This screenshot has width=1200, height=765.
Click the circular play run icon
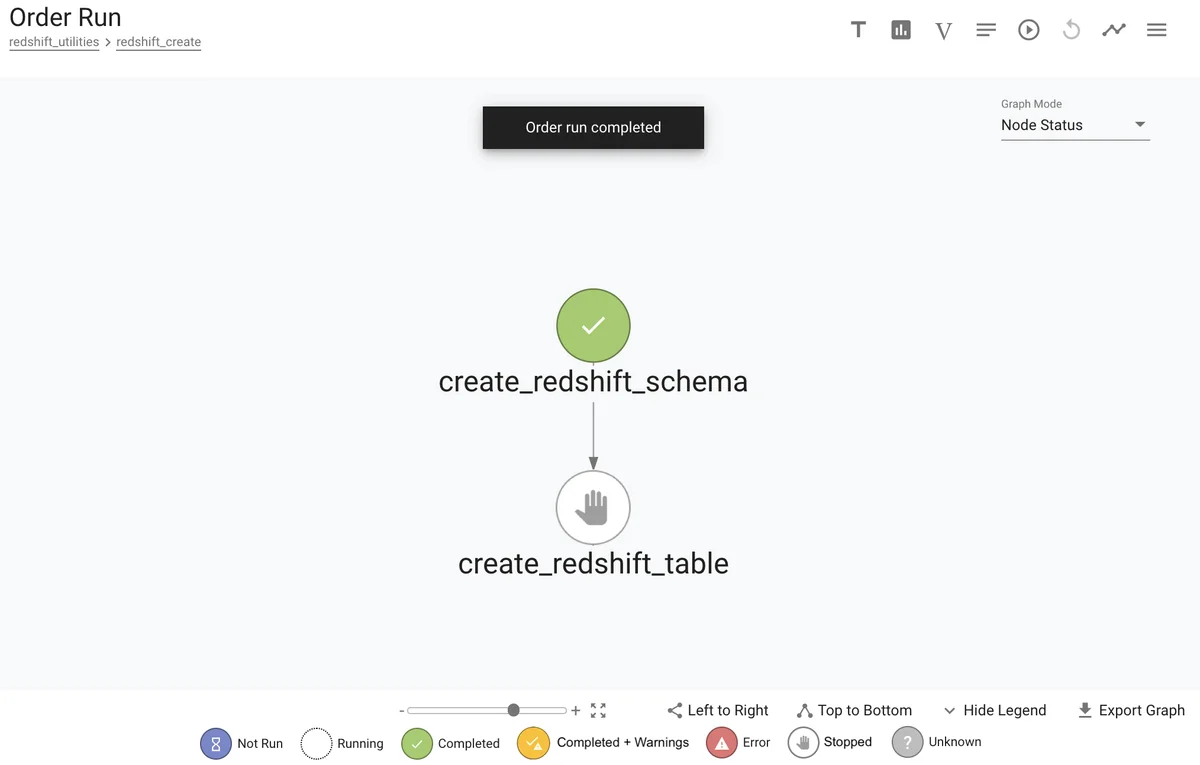pyautogui.click(x=1029, y=30)
